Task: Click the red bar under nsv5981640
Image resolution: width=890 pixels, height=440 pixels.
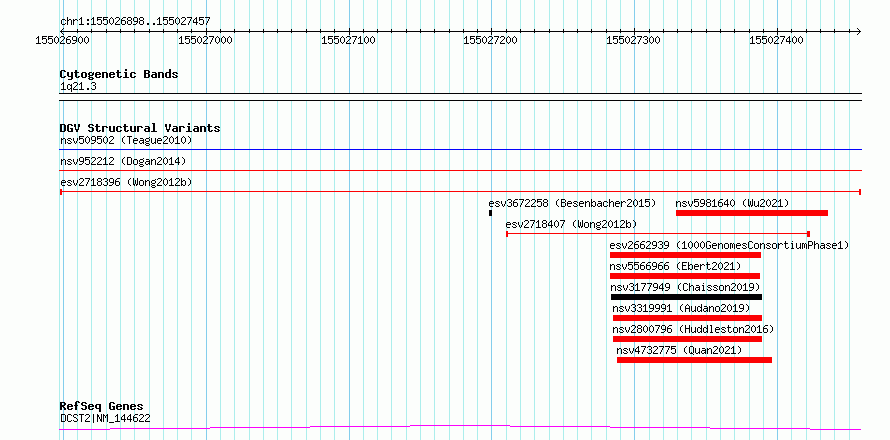Action: [752, 213]
